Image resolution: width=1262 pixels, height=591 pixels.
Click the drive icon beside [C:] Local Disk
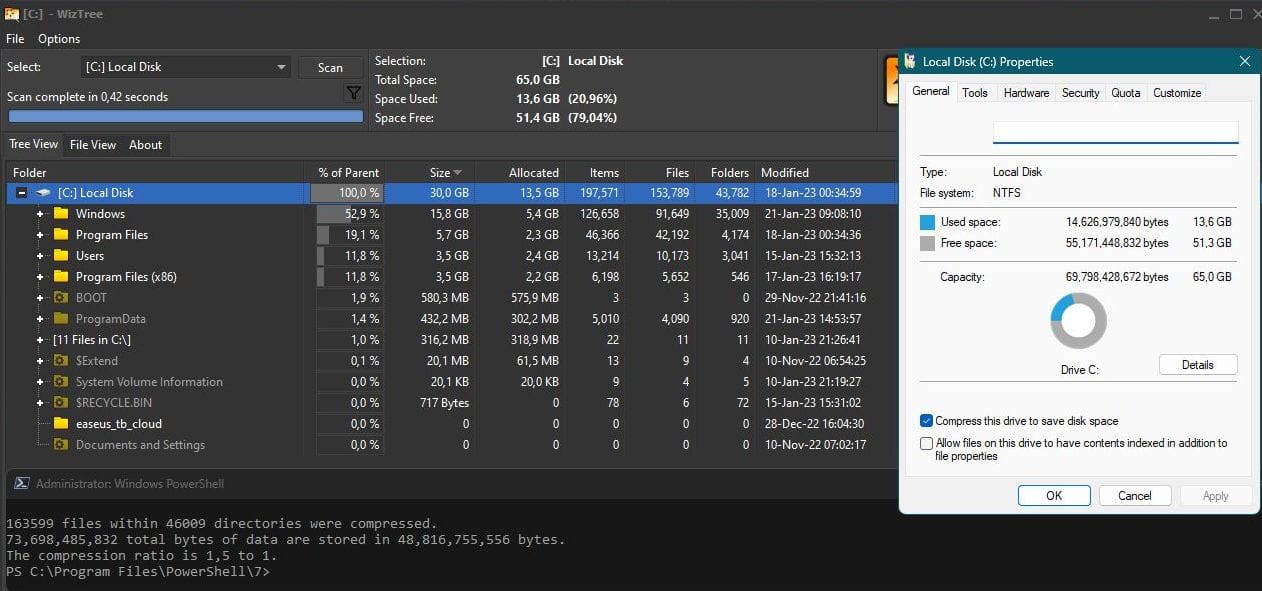pyautogui.click(x=43, y=193)
